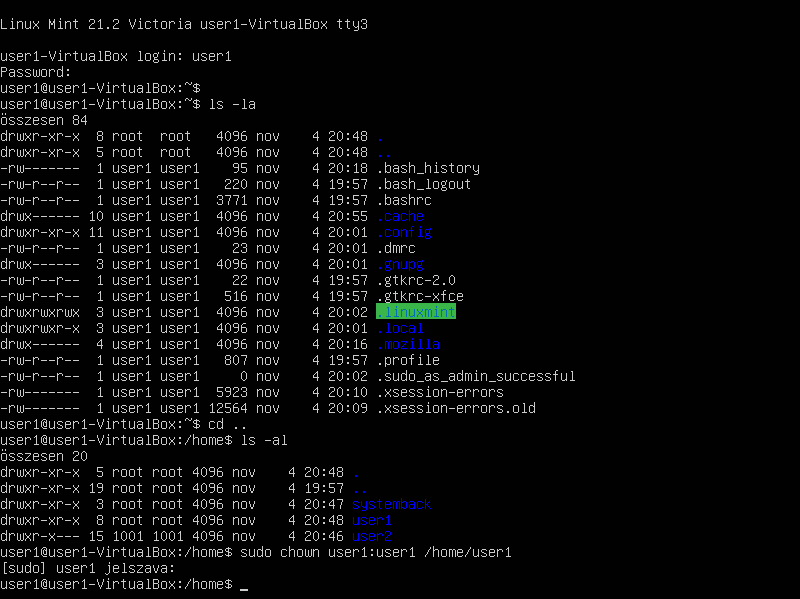Click the 'összesen 84' line
Viewport: 800px width, 599px height.
tap(44, 120)
